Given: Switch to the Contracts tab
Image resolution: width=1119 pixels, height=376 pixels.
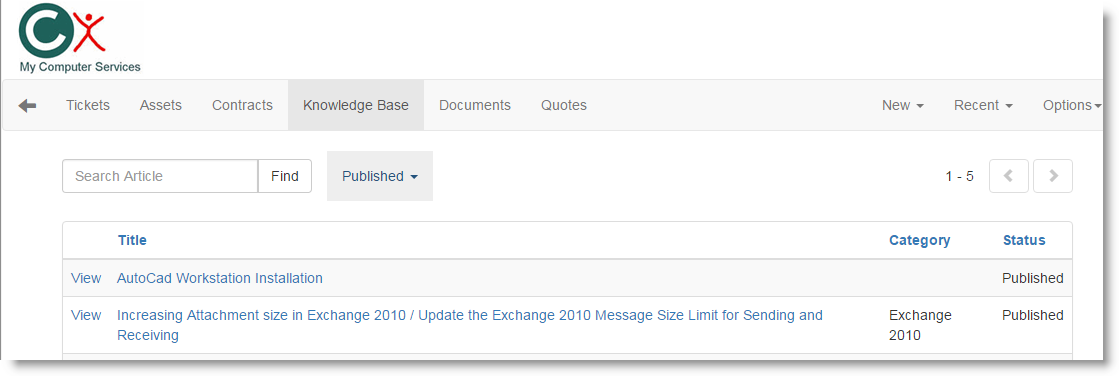Looking at the screenshot, I should pos(242,106).
